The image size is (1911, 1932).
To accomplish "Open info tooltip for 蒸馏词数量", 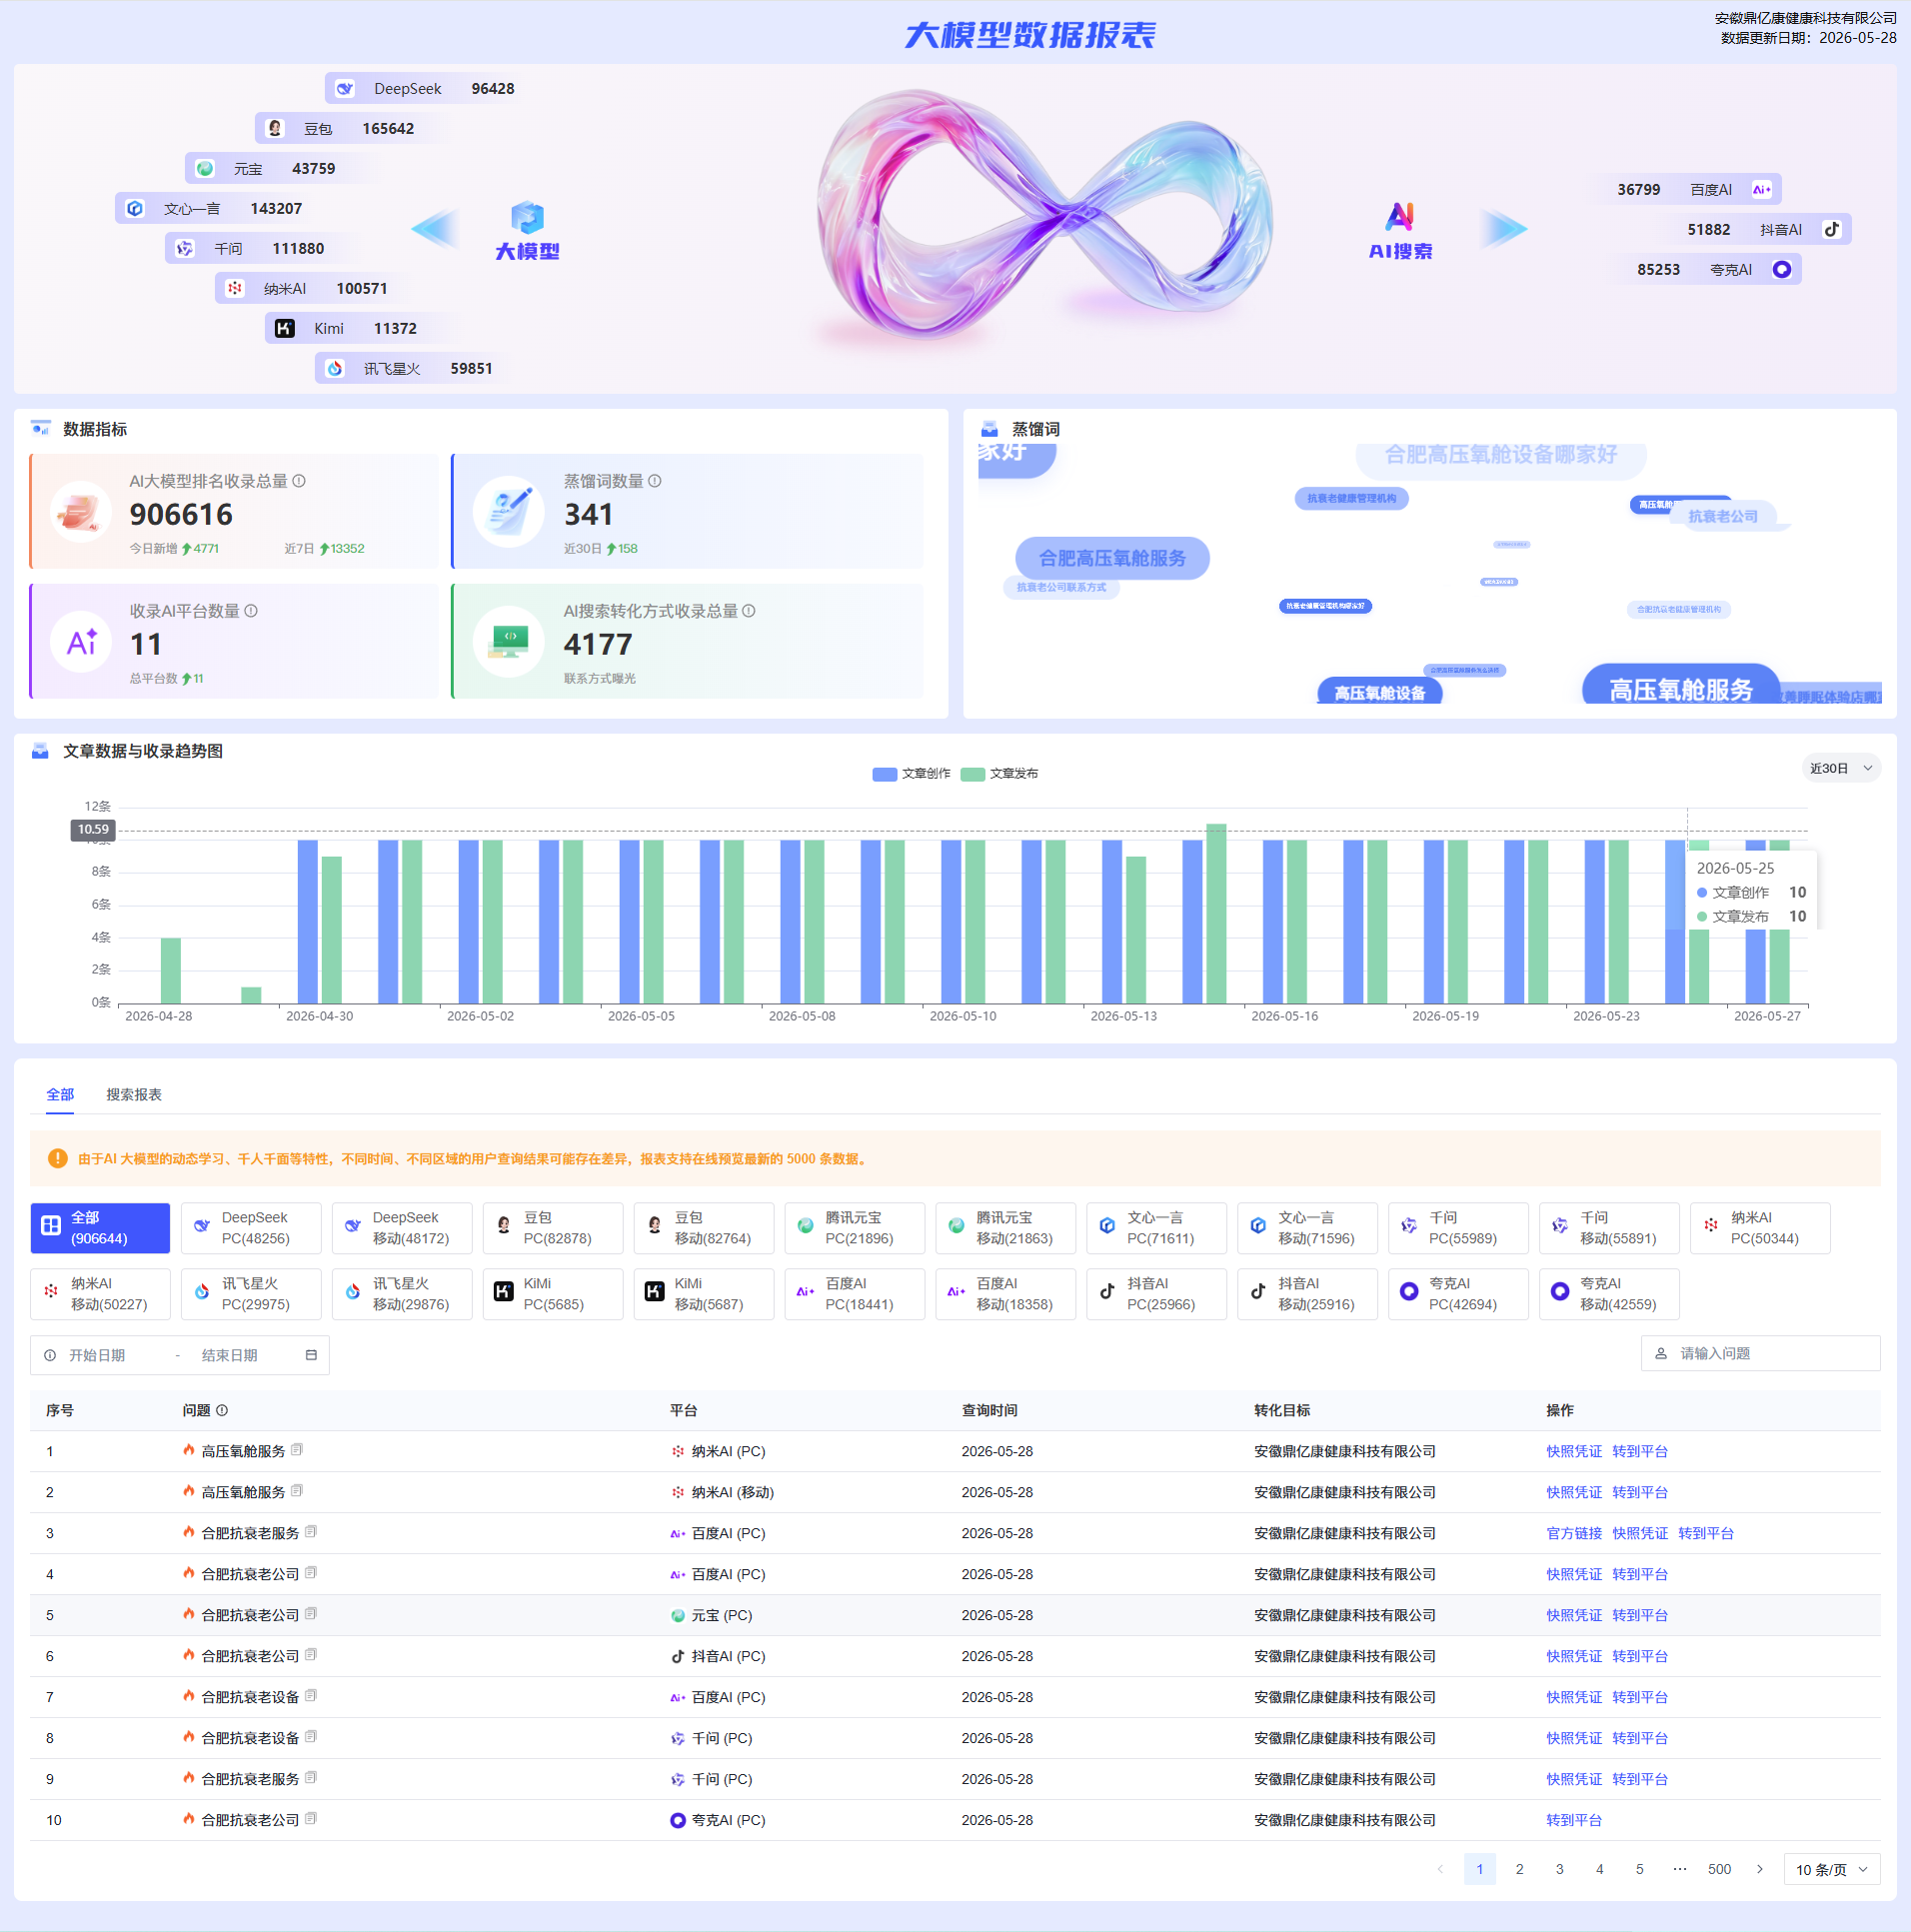I will 655,481.
